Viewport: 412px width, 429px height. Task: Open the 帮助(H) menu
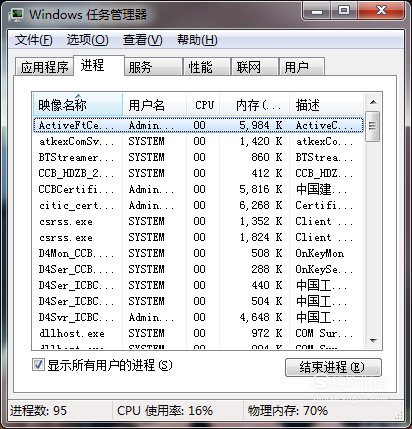197,40
